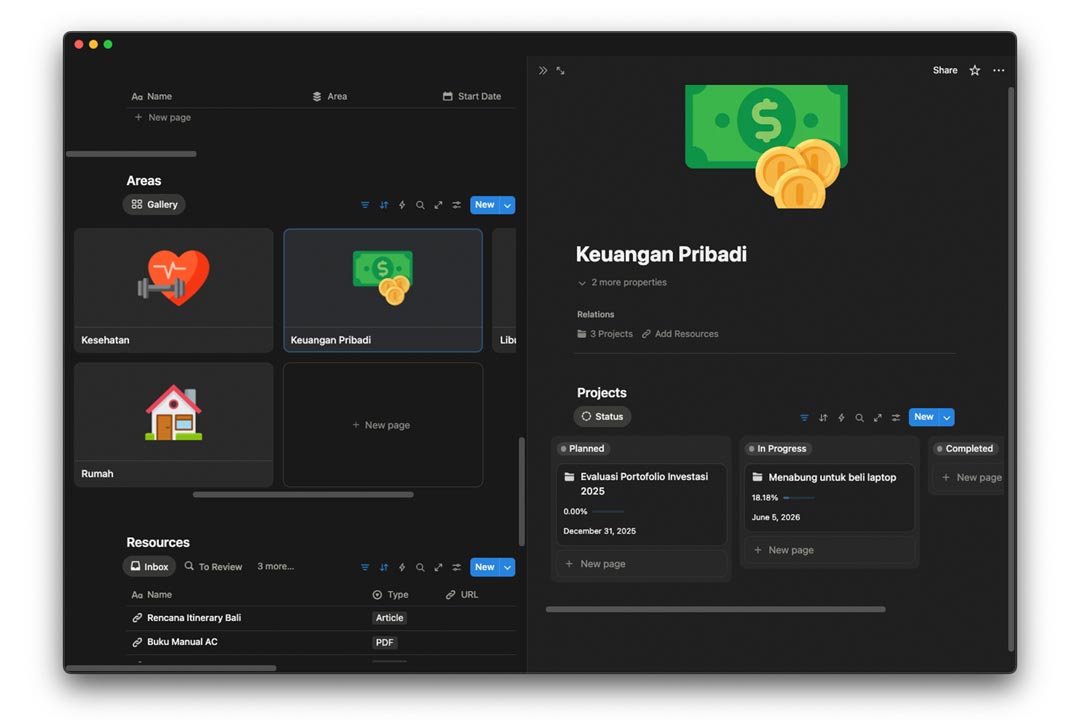Viewport: 1080px width, 720px height.
Task: Open dropdown arrow beside Areas New button
Action: coord(507,205)
